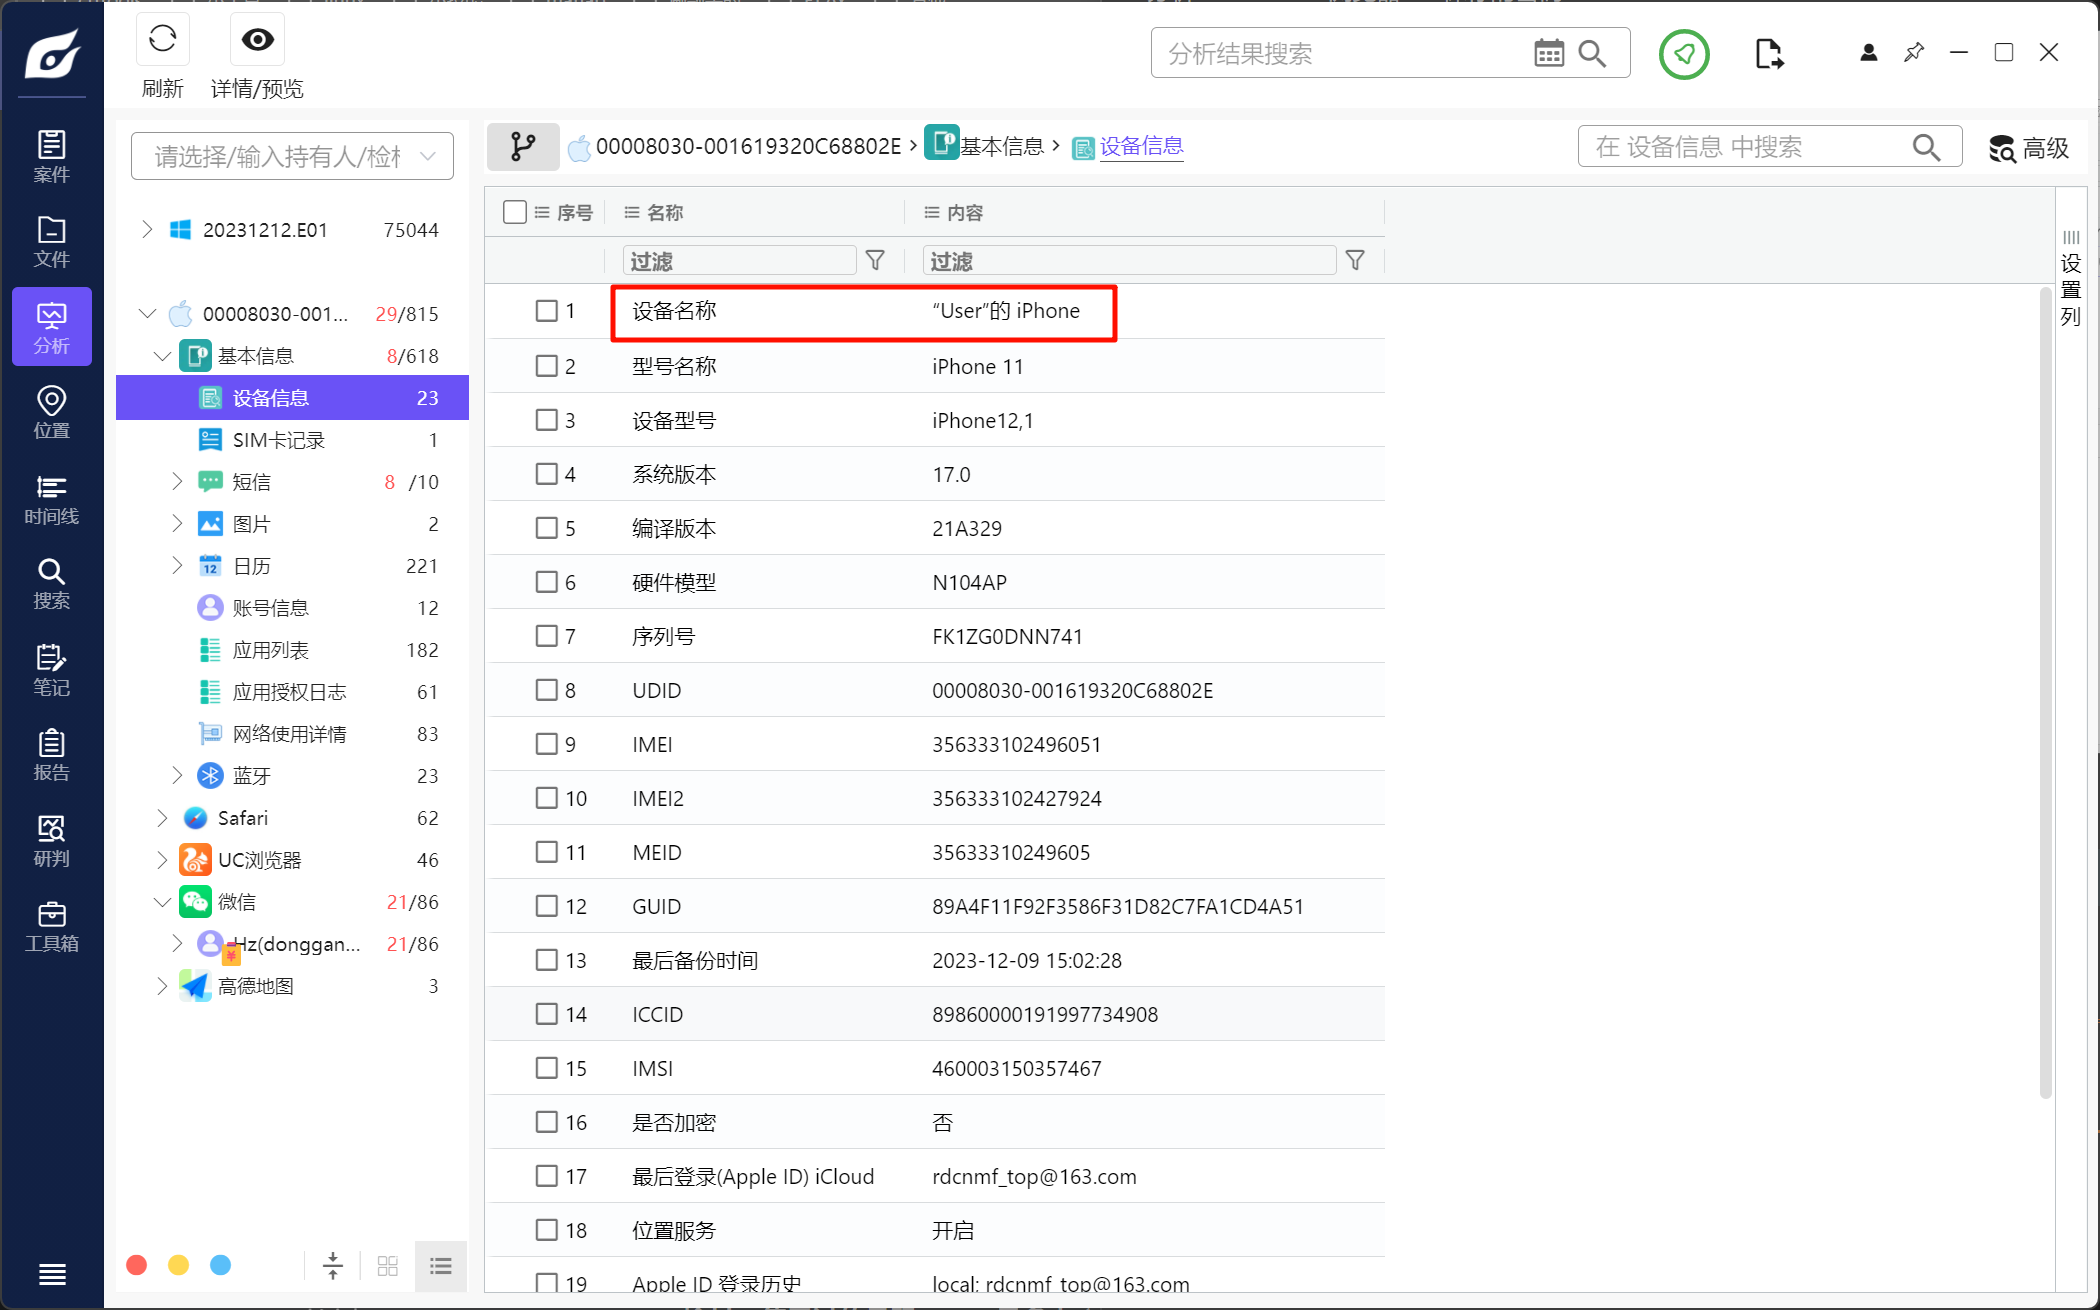This screenshot has height=1310, width=2100.
Task: Click the branch tree icon button
Action: [x=522, y=147]
